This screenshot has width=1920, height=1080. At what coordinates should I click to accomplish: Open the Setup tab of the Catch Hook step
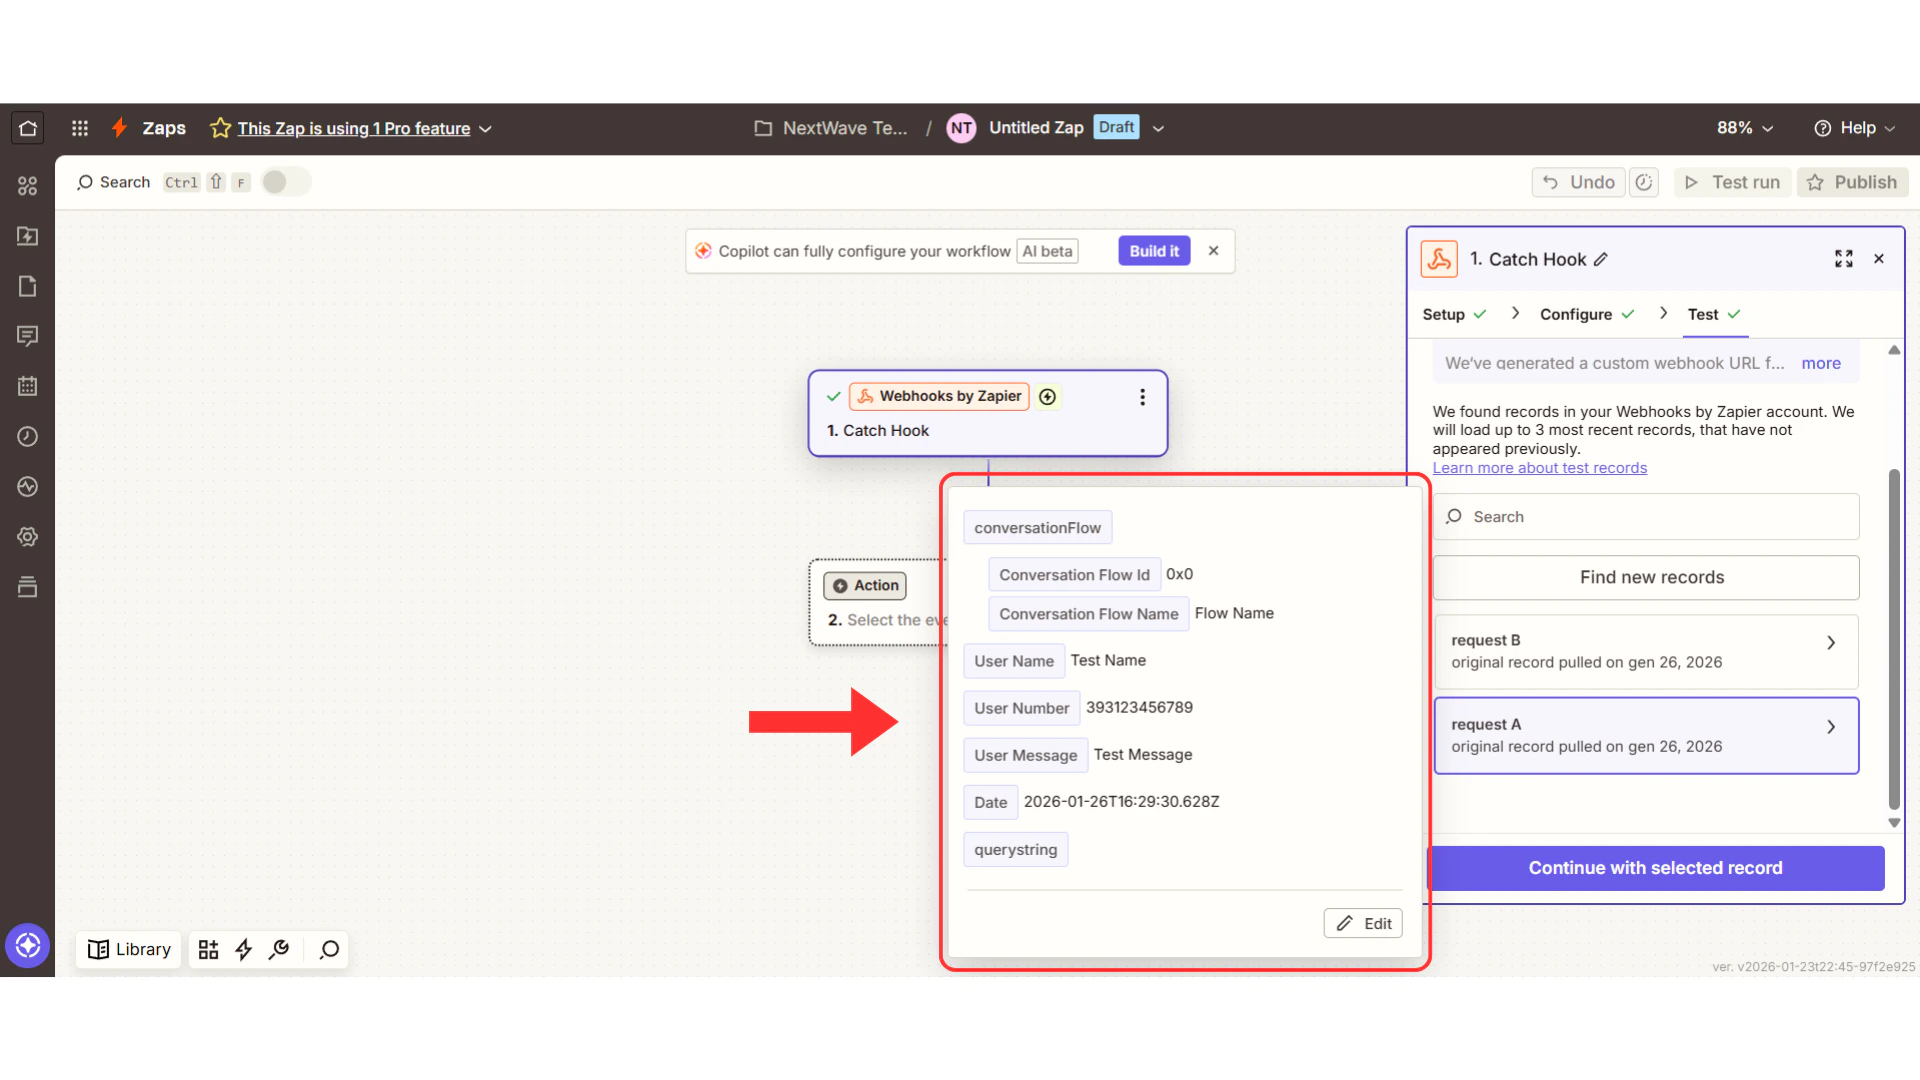pyautogui.click(x=1445, y=314)
